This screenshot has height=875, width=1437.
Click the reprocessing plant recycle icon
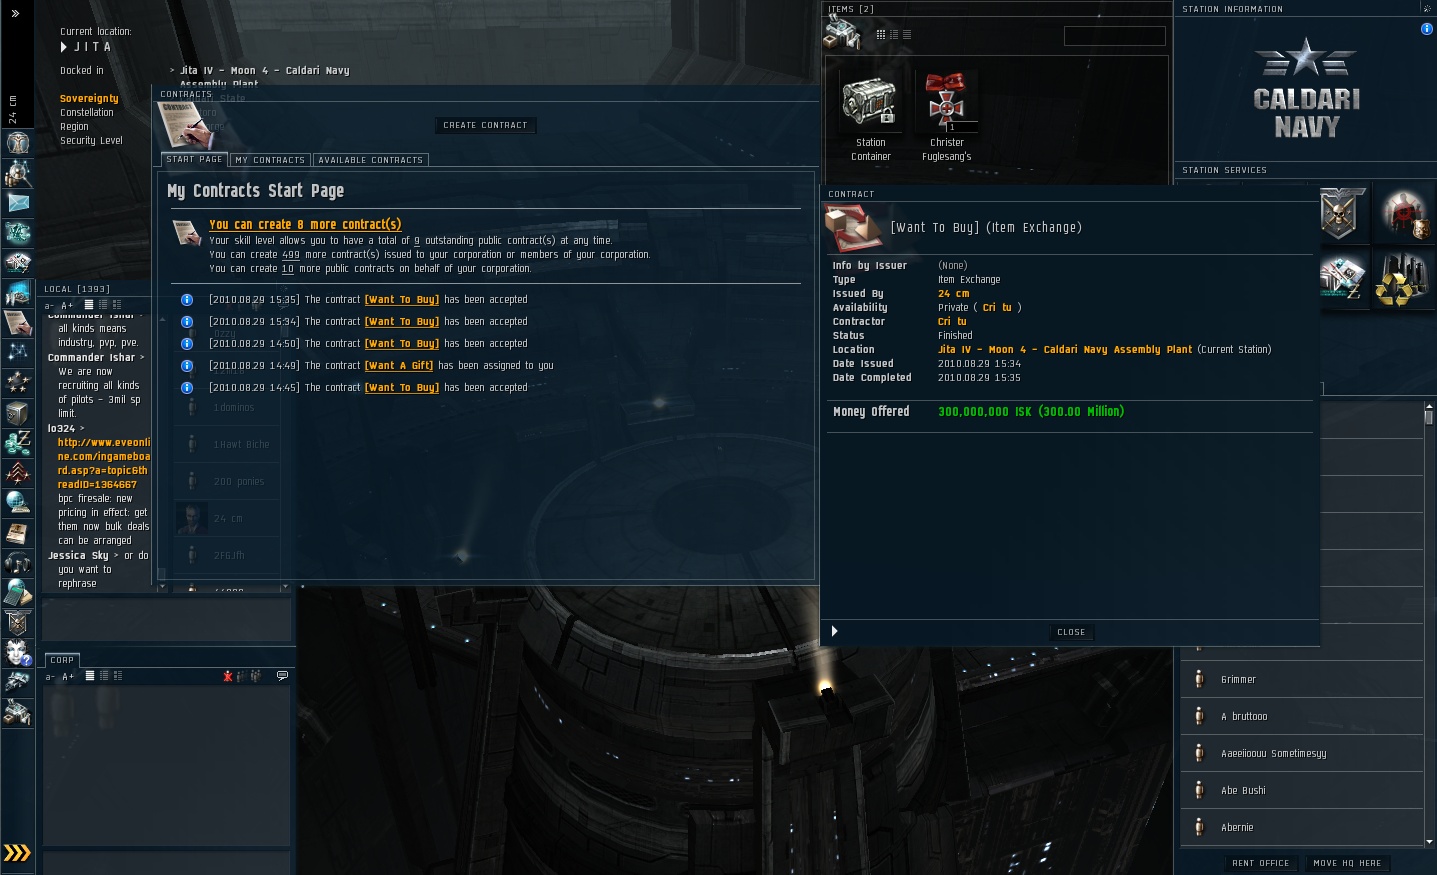coord(1403,279)
